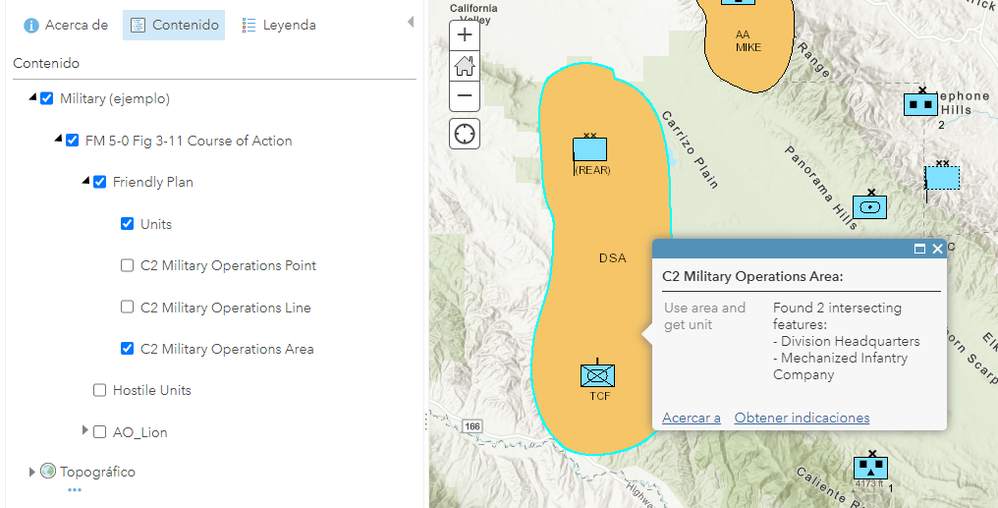Viewport: 998px width, 508px height.
Task: Maximize the popup window
Action: point(920,249)
